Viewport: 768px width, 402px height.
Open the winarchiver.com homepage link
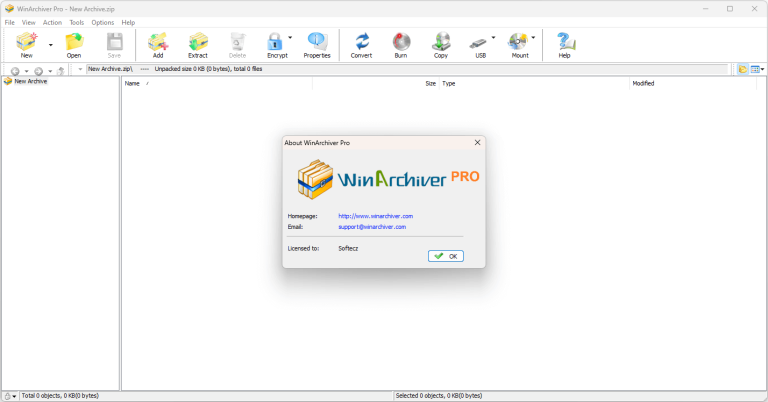[375, 216]
